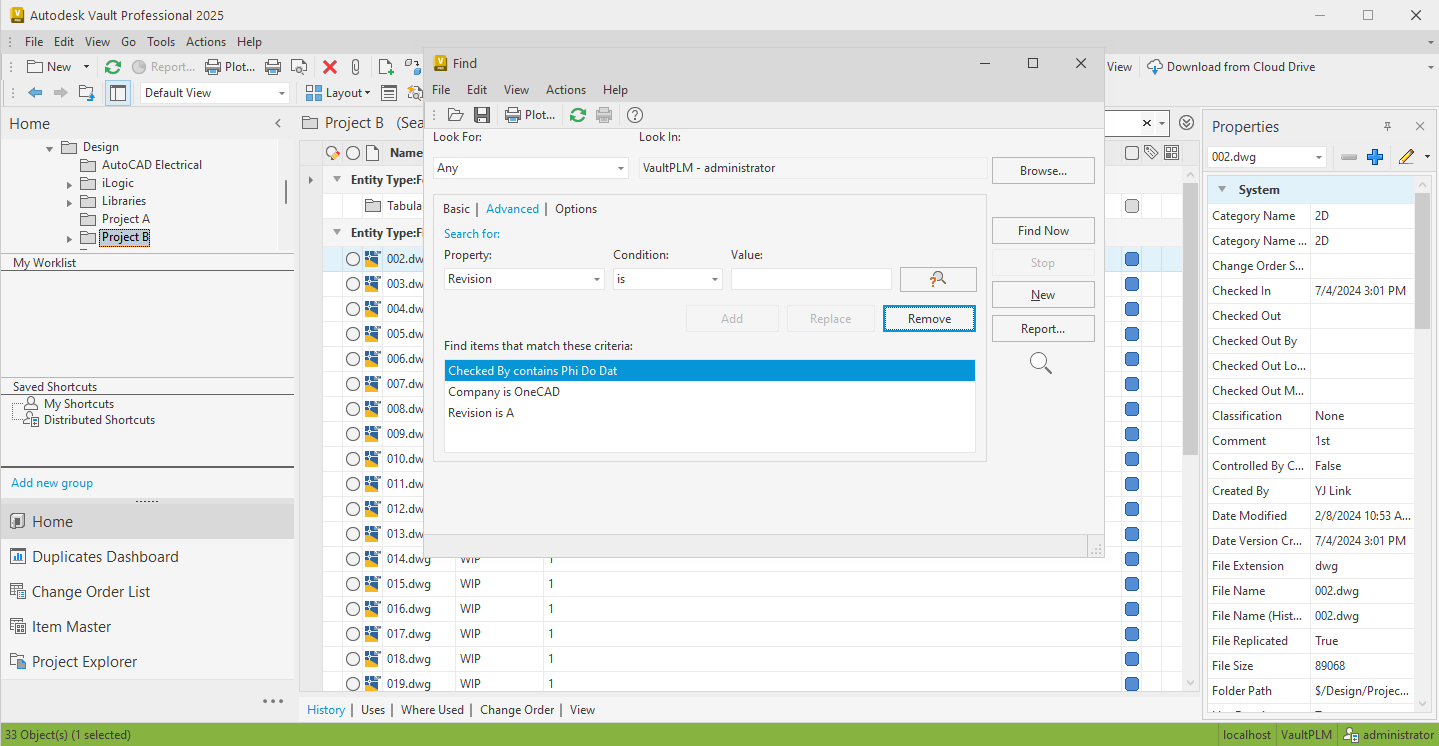The height and width of the screenshot is (746, 1439).
Task: Toggle the blue checkbox in the 002.dwg row
Action: pos(1132,259)
